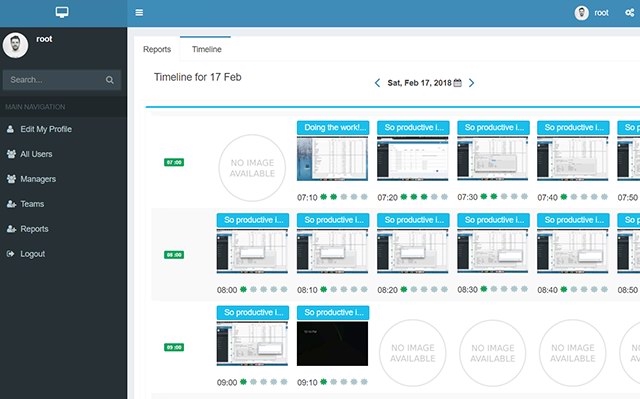
Task: Go to next day with right chevron
Action: tap(471, 83)
